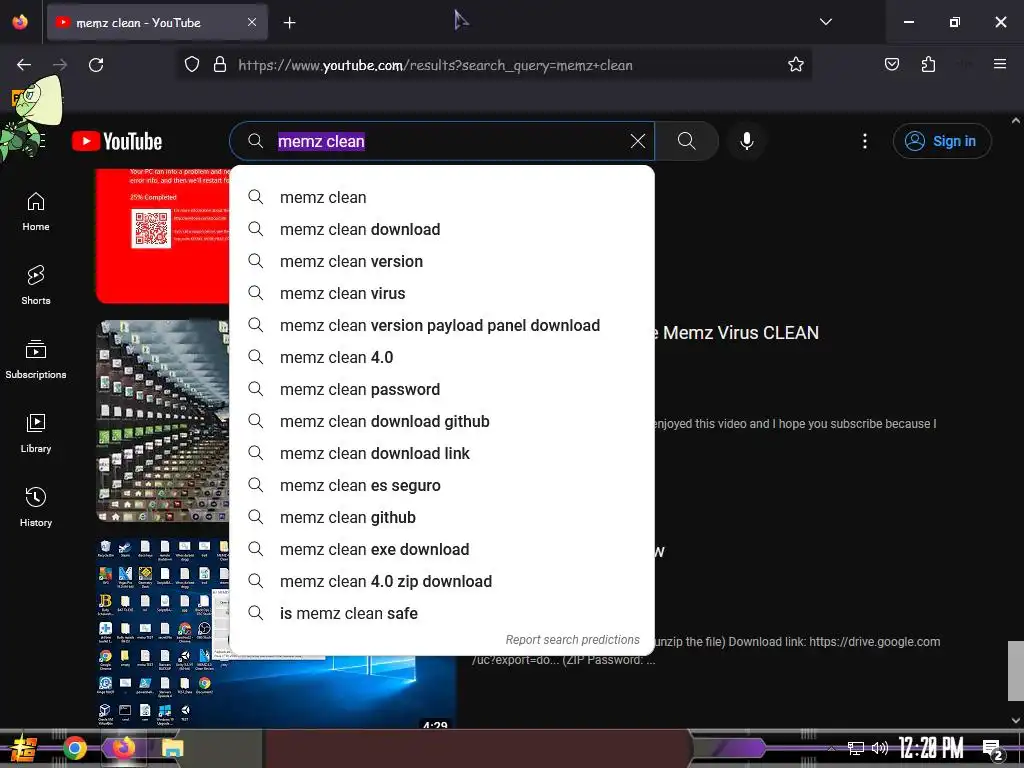
Task: Open the extensions puzzle icon
Action: click(928, 65)
